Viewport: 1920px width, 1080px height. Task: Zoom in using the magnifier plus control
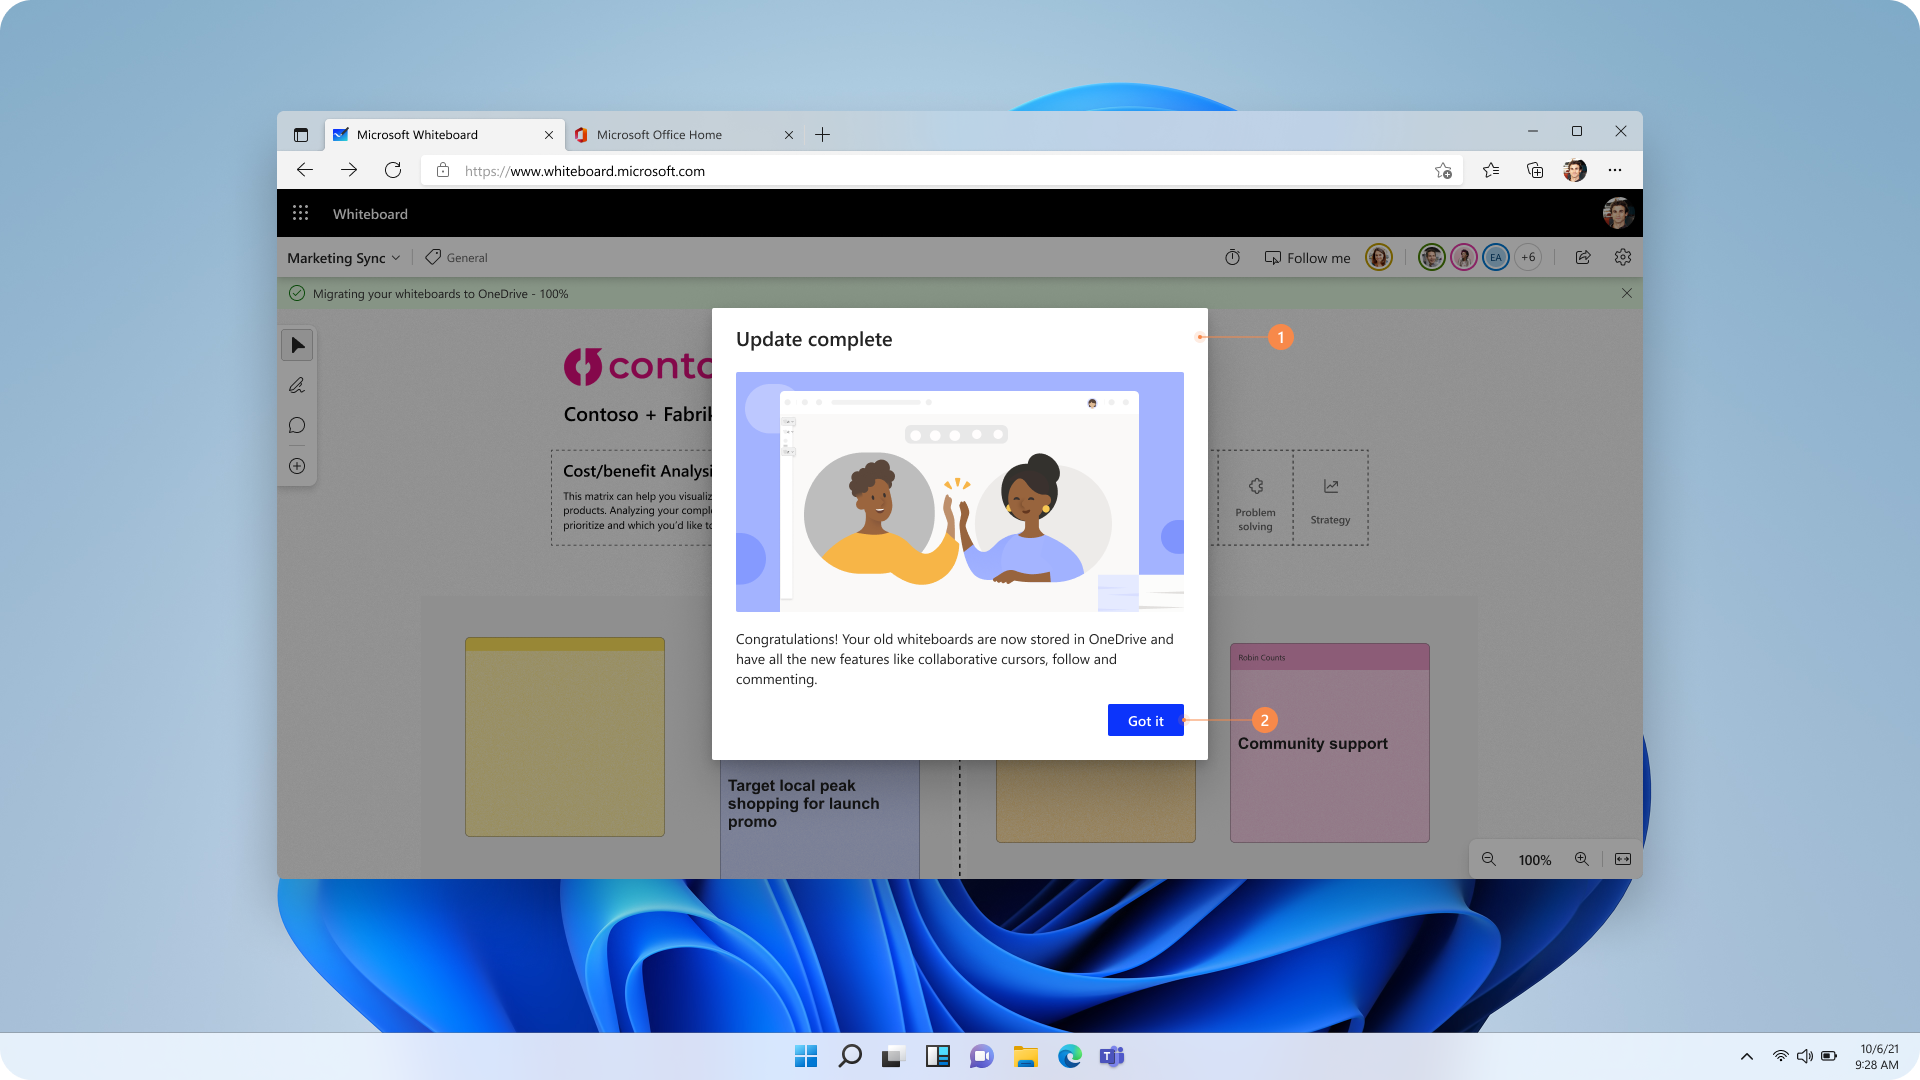pyautogui.click(x=1582, y=859)
